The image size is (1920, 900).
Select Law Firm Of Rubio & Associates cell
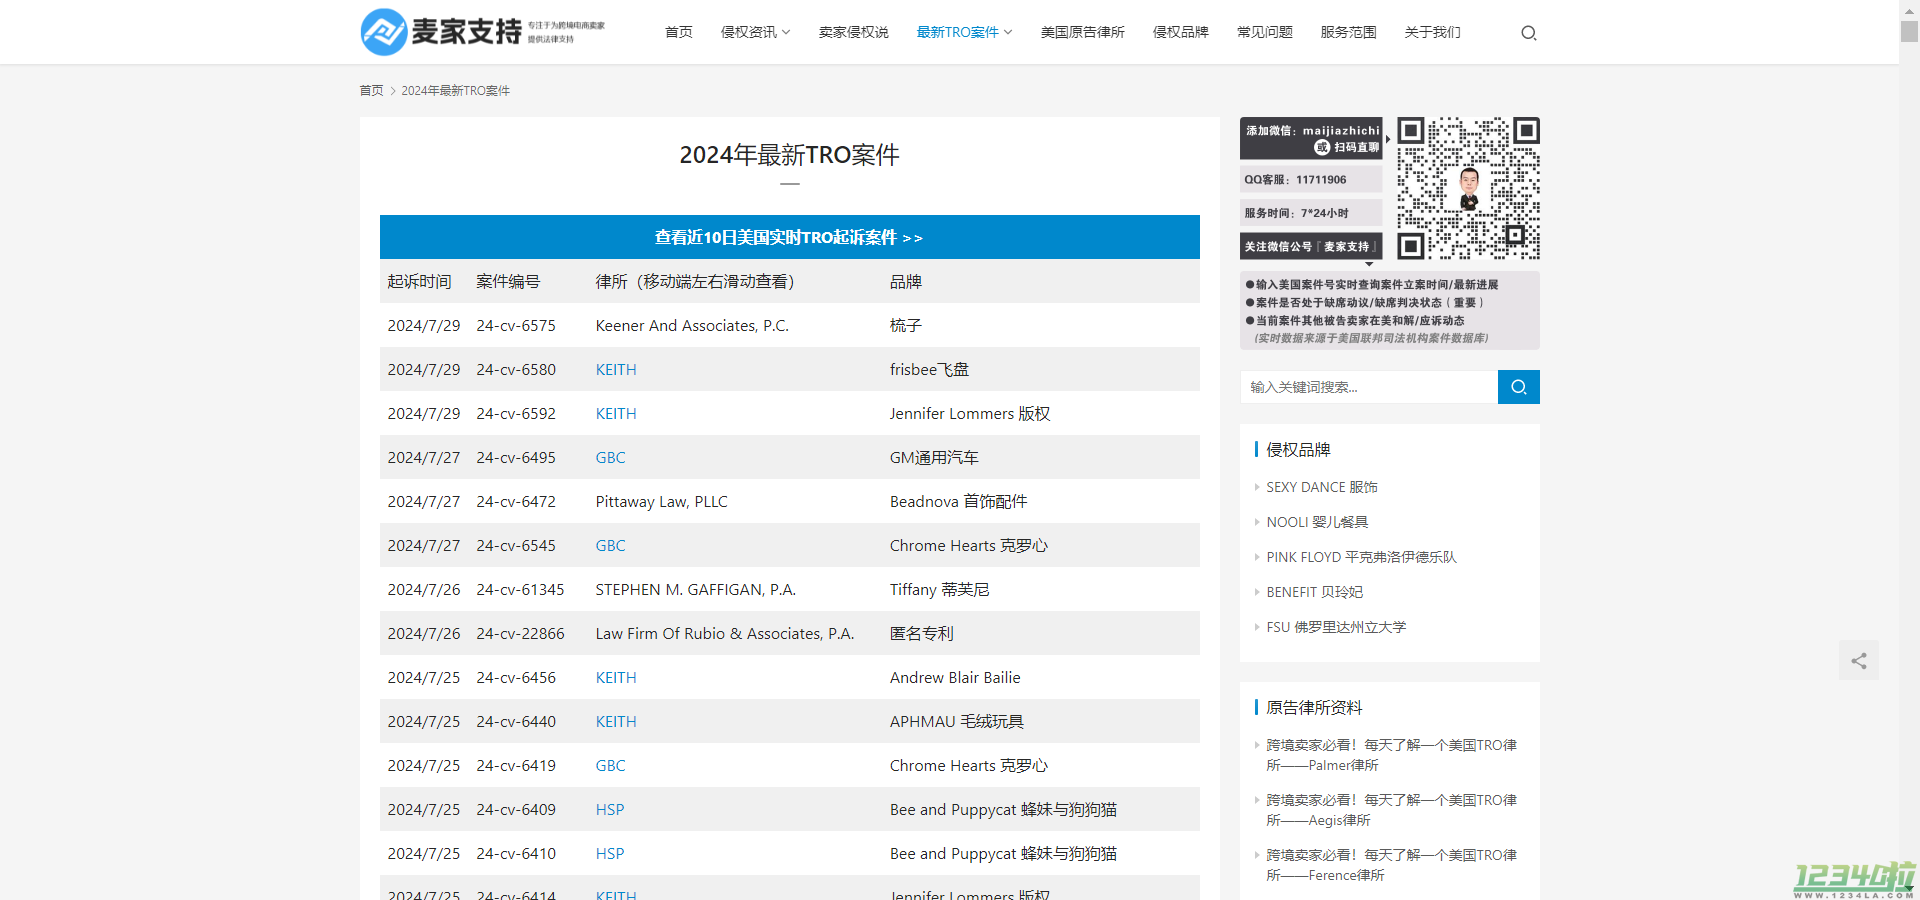(725, 633)
